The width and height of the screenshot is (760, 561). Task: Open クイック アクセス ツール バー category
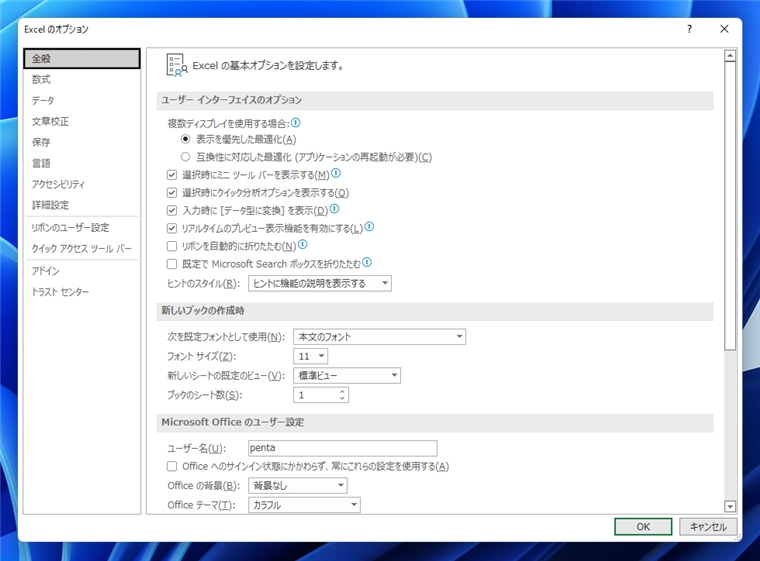pyautogui.click(x=82, y=248)
